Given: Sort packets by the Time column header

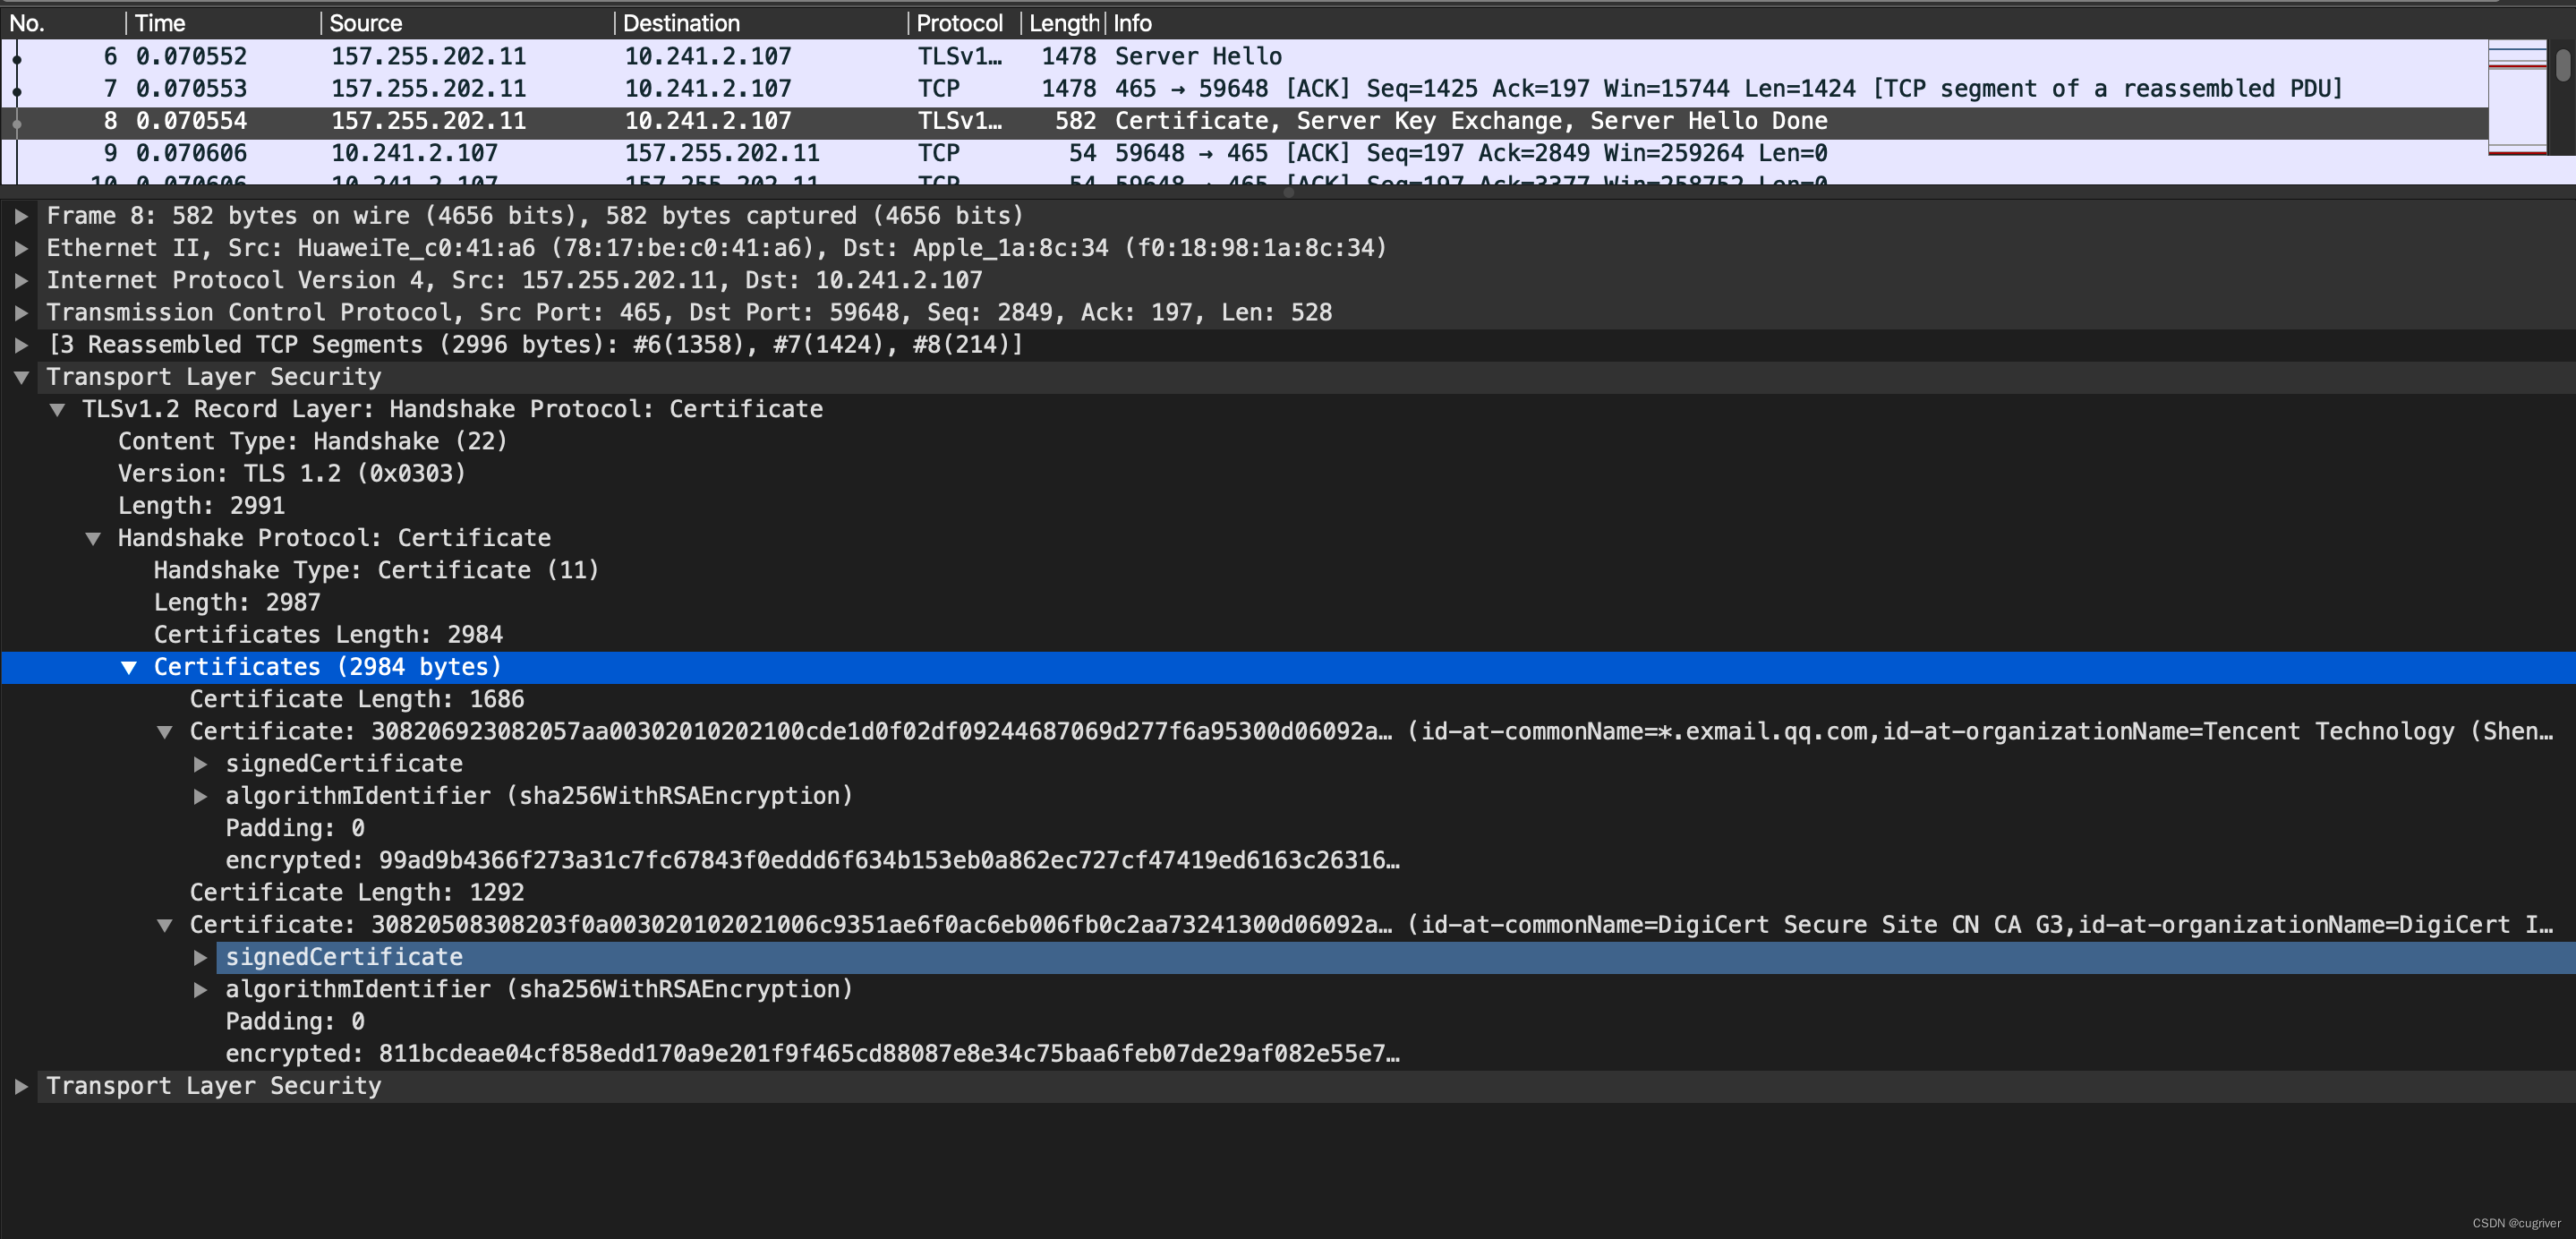Looking at the screenshot, I should tap(223, 23).
